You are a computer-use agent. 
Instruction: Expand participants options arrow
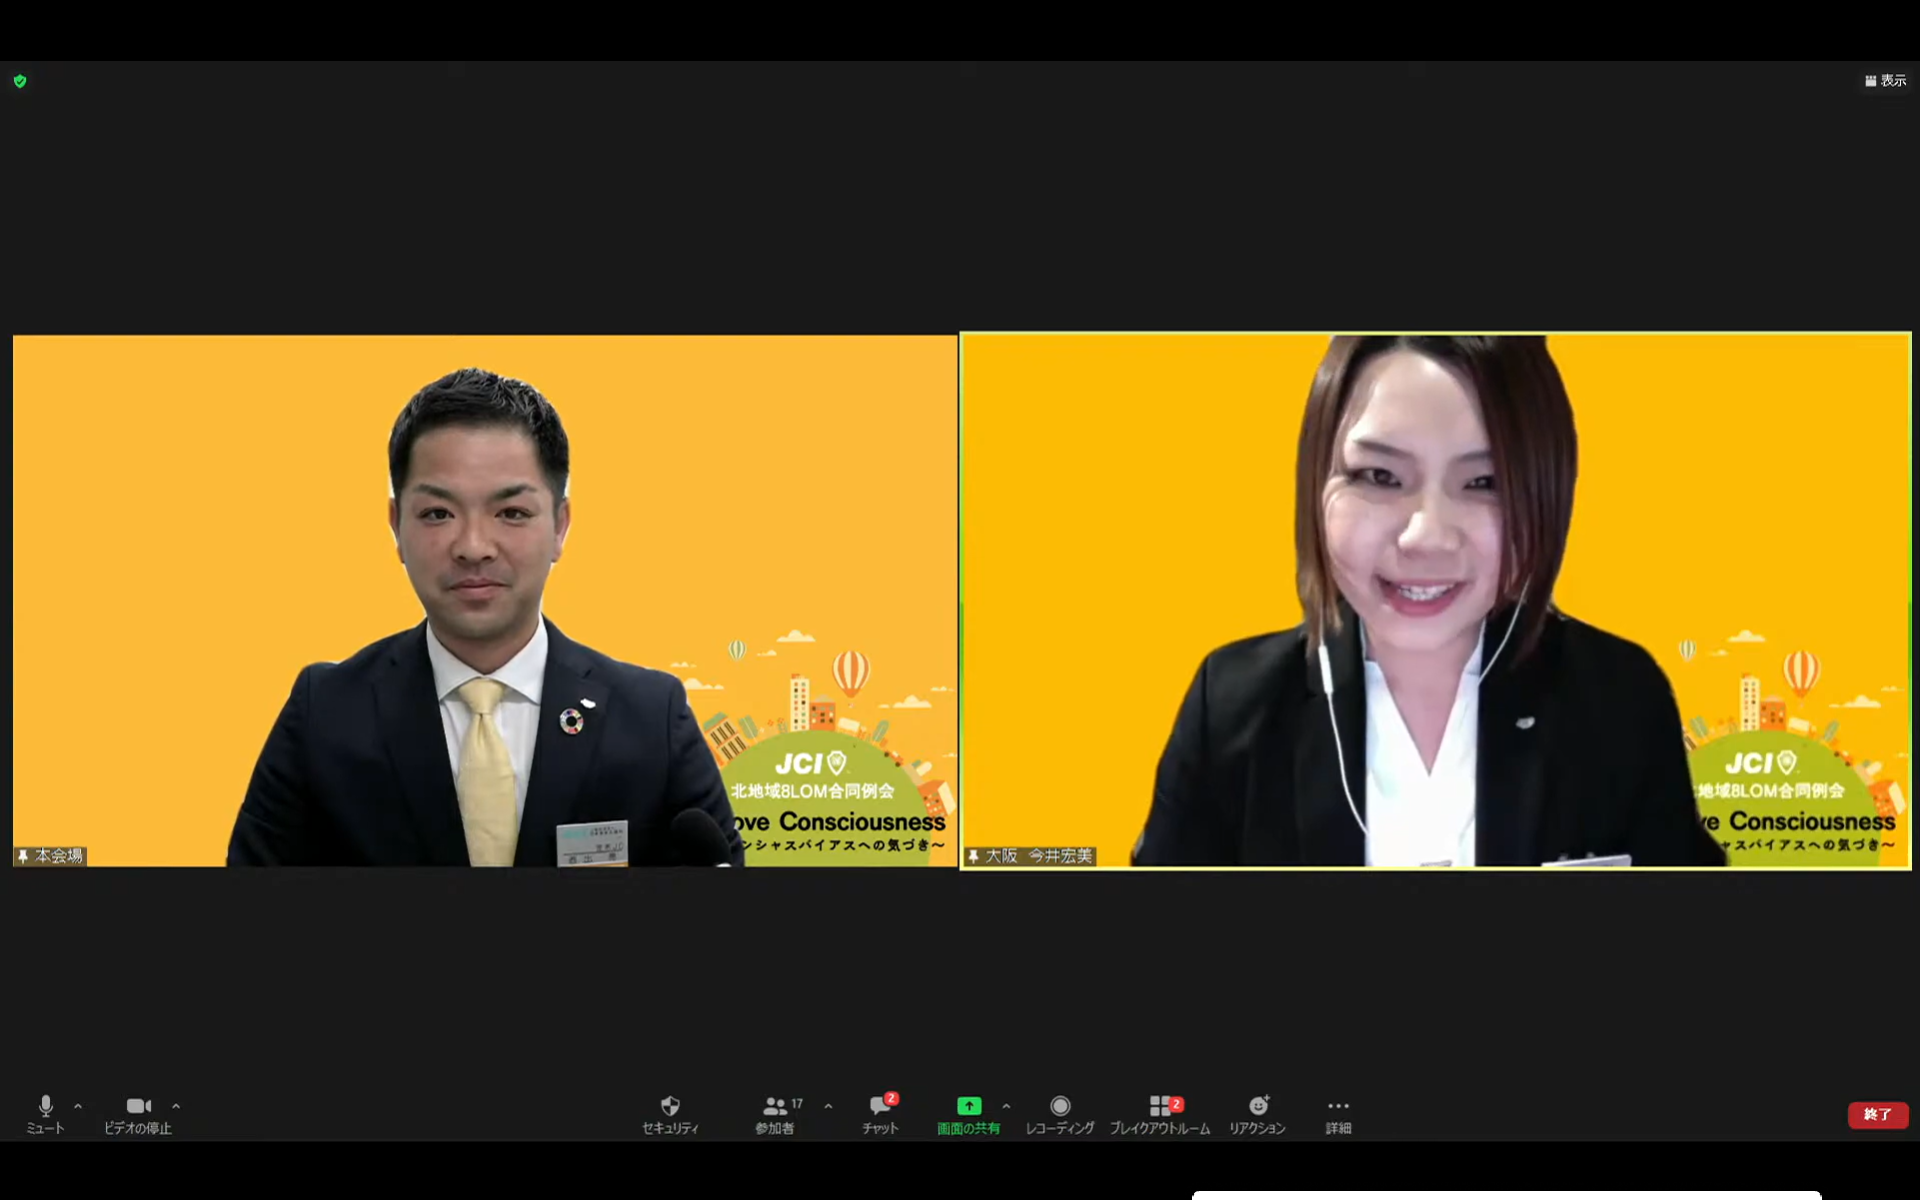point(828,1106)
